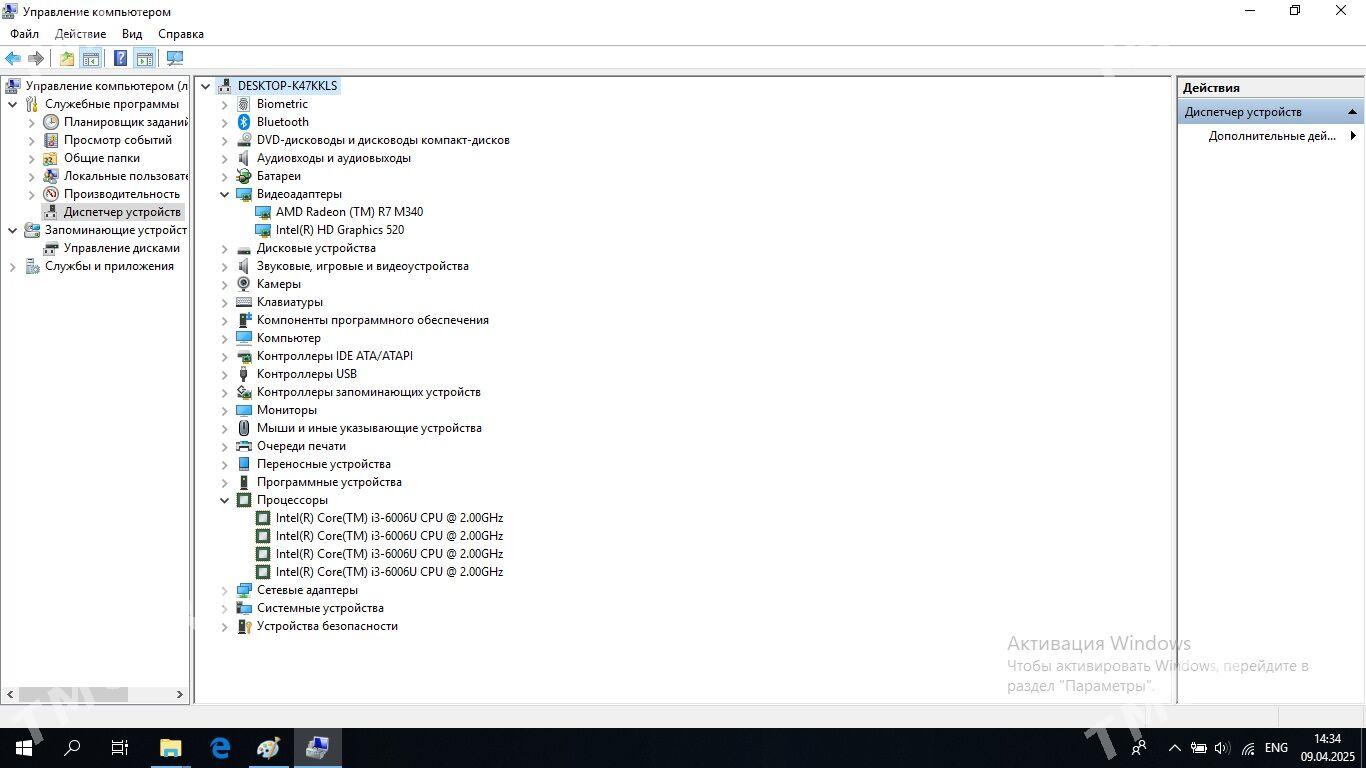Open the Help question mark toolbar icon
The image size is (1366, 768).
pyautogui.click(x=120, y=58)
